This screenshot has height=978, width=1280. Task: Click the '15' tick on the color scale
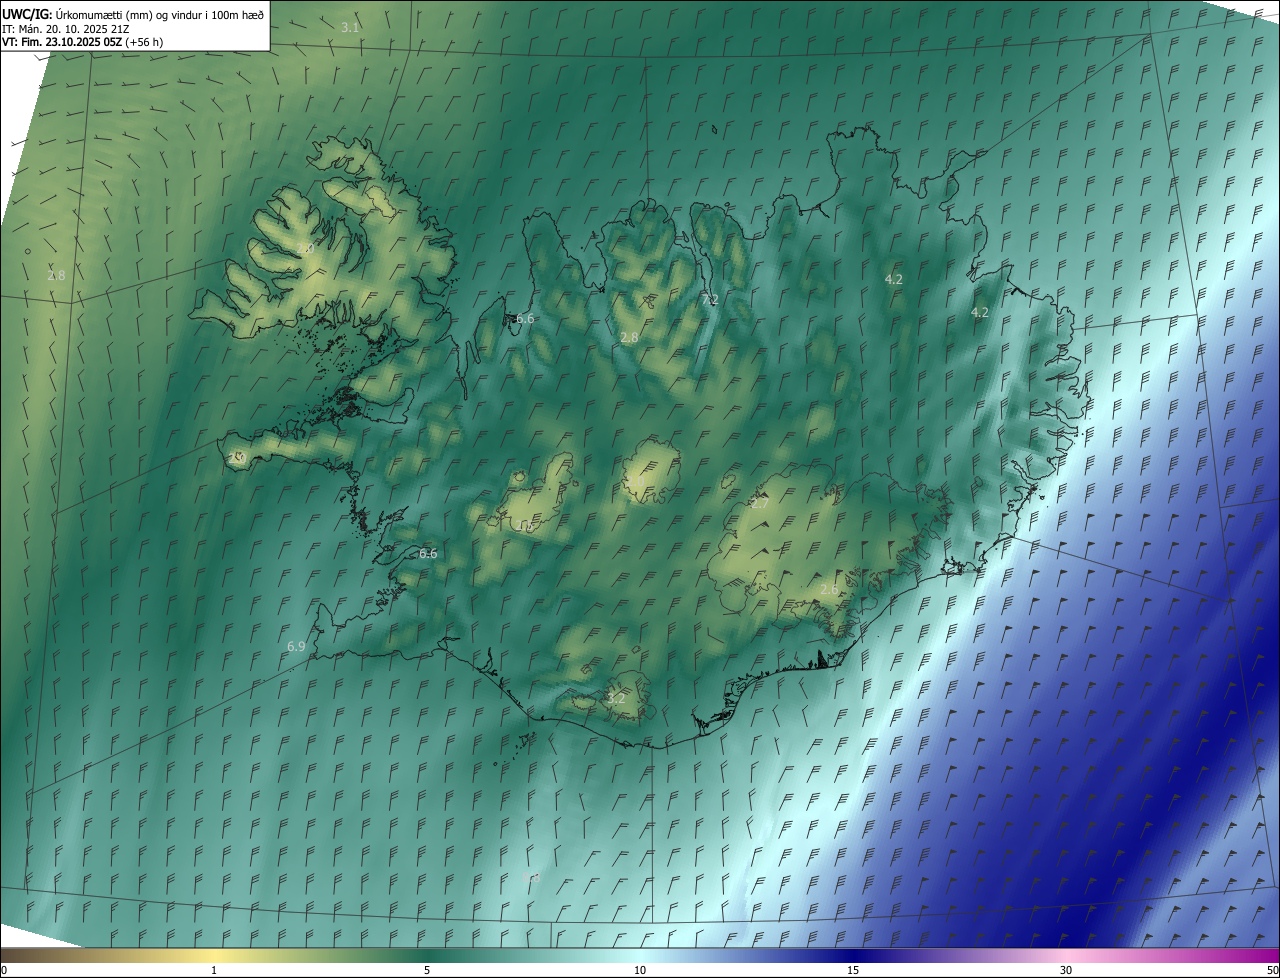853,971
